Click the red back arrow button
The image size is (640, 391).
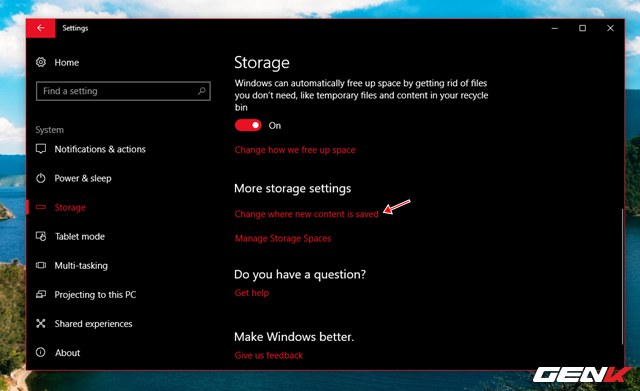click(x=41, y=28)
